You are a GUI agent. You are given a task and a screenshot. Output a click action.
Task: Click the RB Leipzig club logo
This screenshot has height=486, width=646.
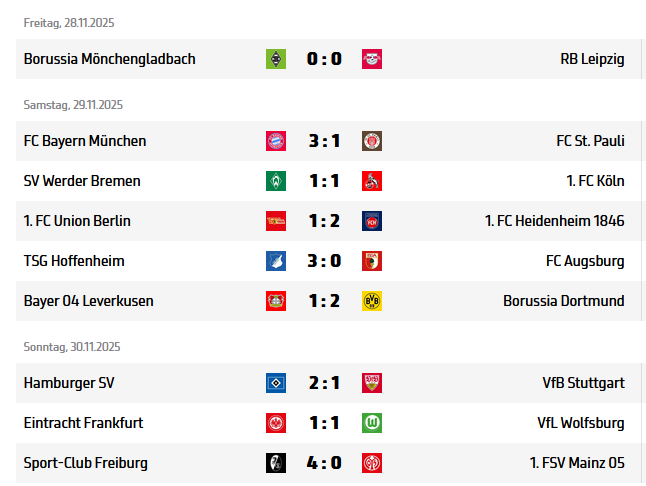pyautogui.click(x=372, y=59)
